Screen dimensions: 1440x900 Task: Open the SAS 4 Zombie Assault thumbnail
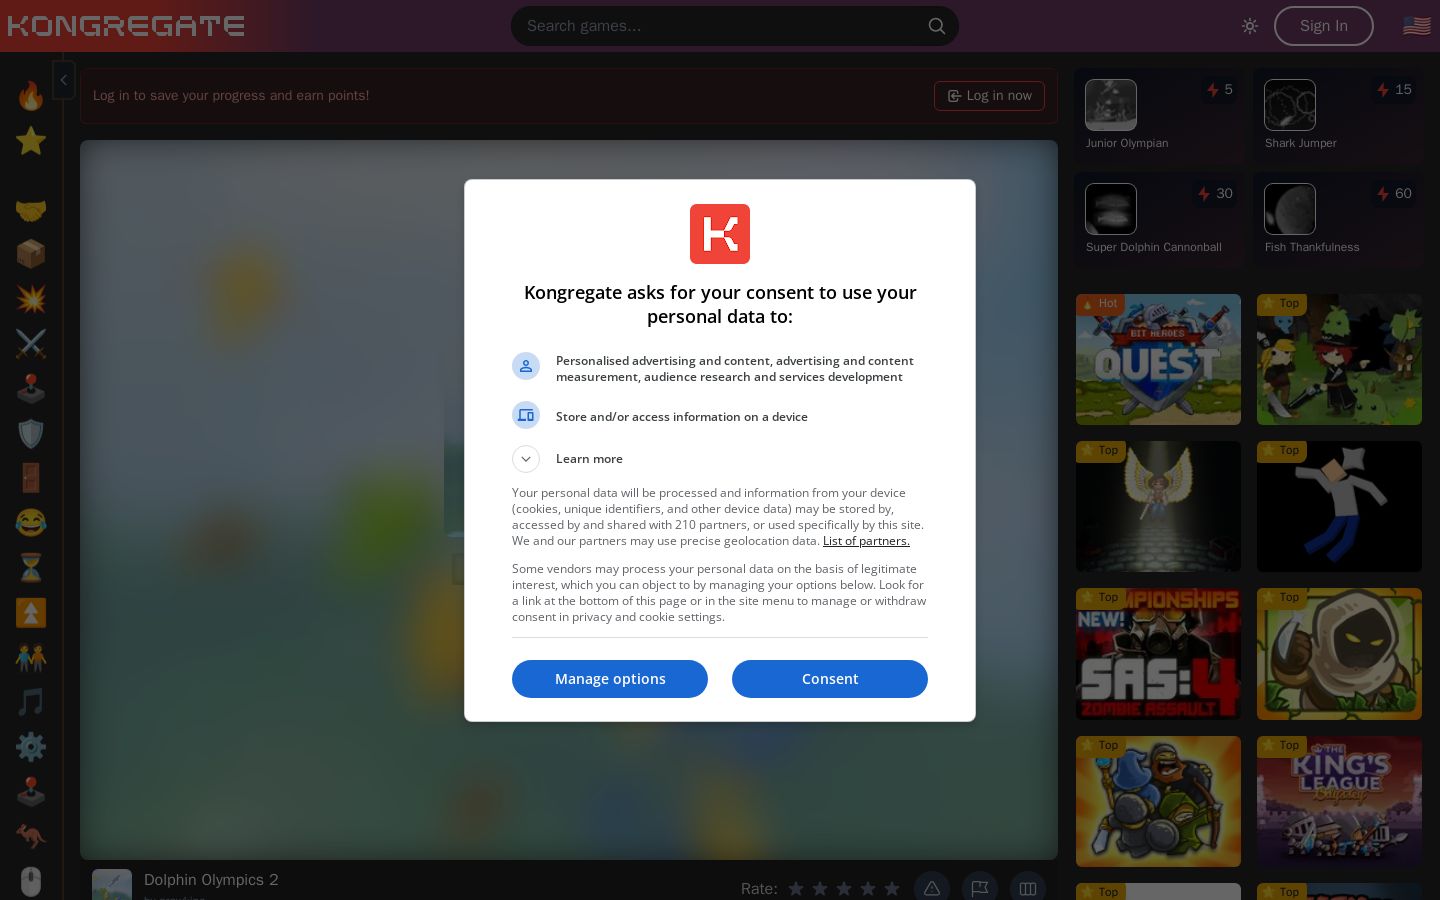click(x=1158, y=654)
